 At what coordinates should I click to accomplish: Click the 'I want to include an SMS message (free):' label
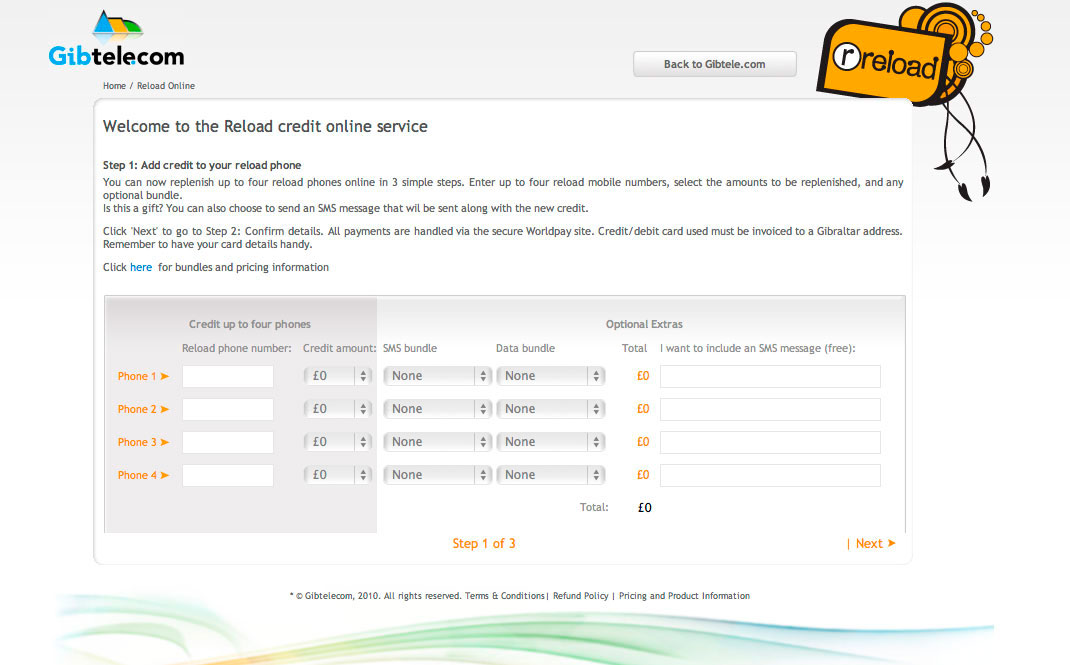click(x=757, y=349)
